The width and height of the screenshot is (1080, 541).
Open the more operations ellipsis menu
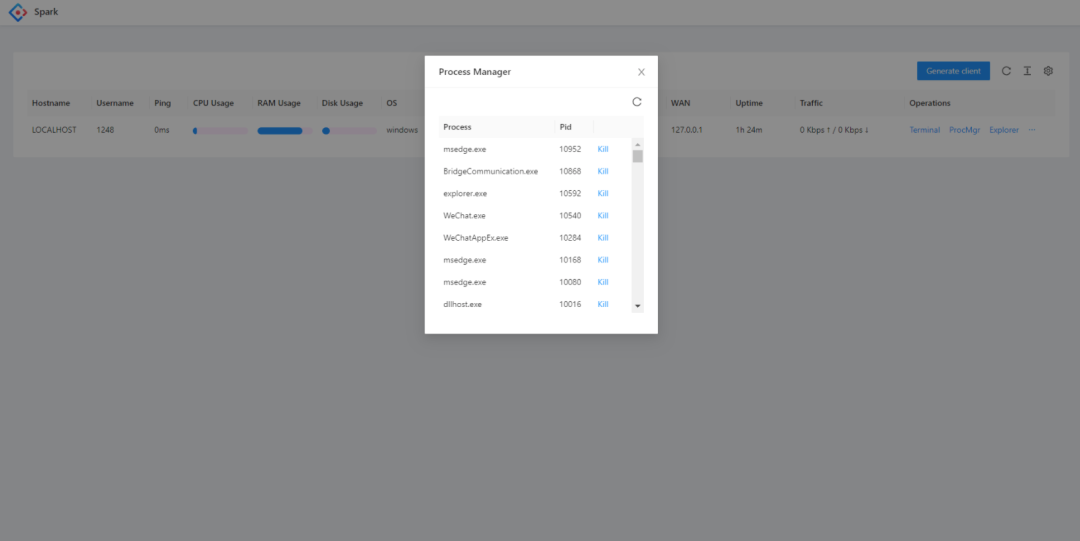click(x=1032, y=130)
